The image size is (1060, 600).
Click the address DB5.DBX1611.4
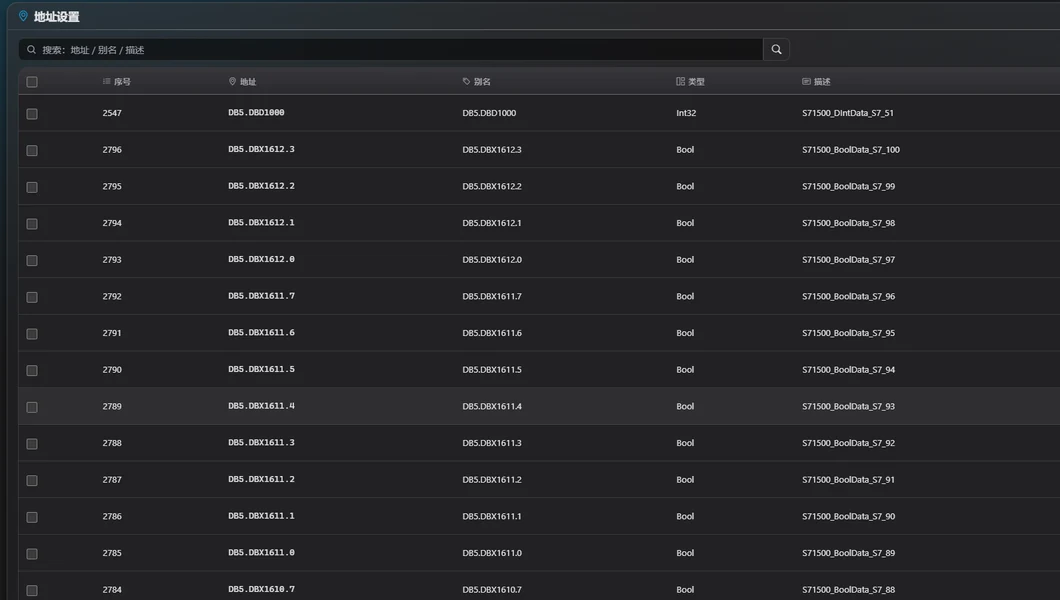click(x=262, y=406)
